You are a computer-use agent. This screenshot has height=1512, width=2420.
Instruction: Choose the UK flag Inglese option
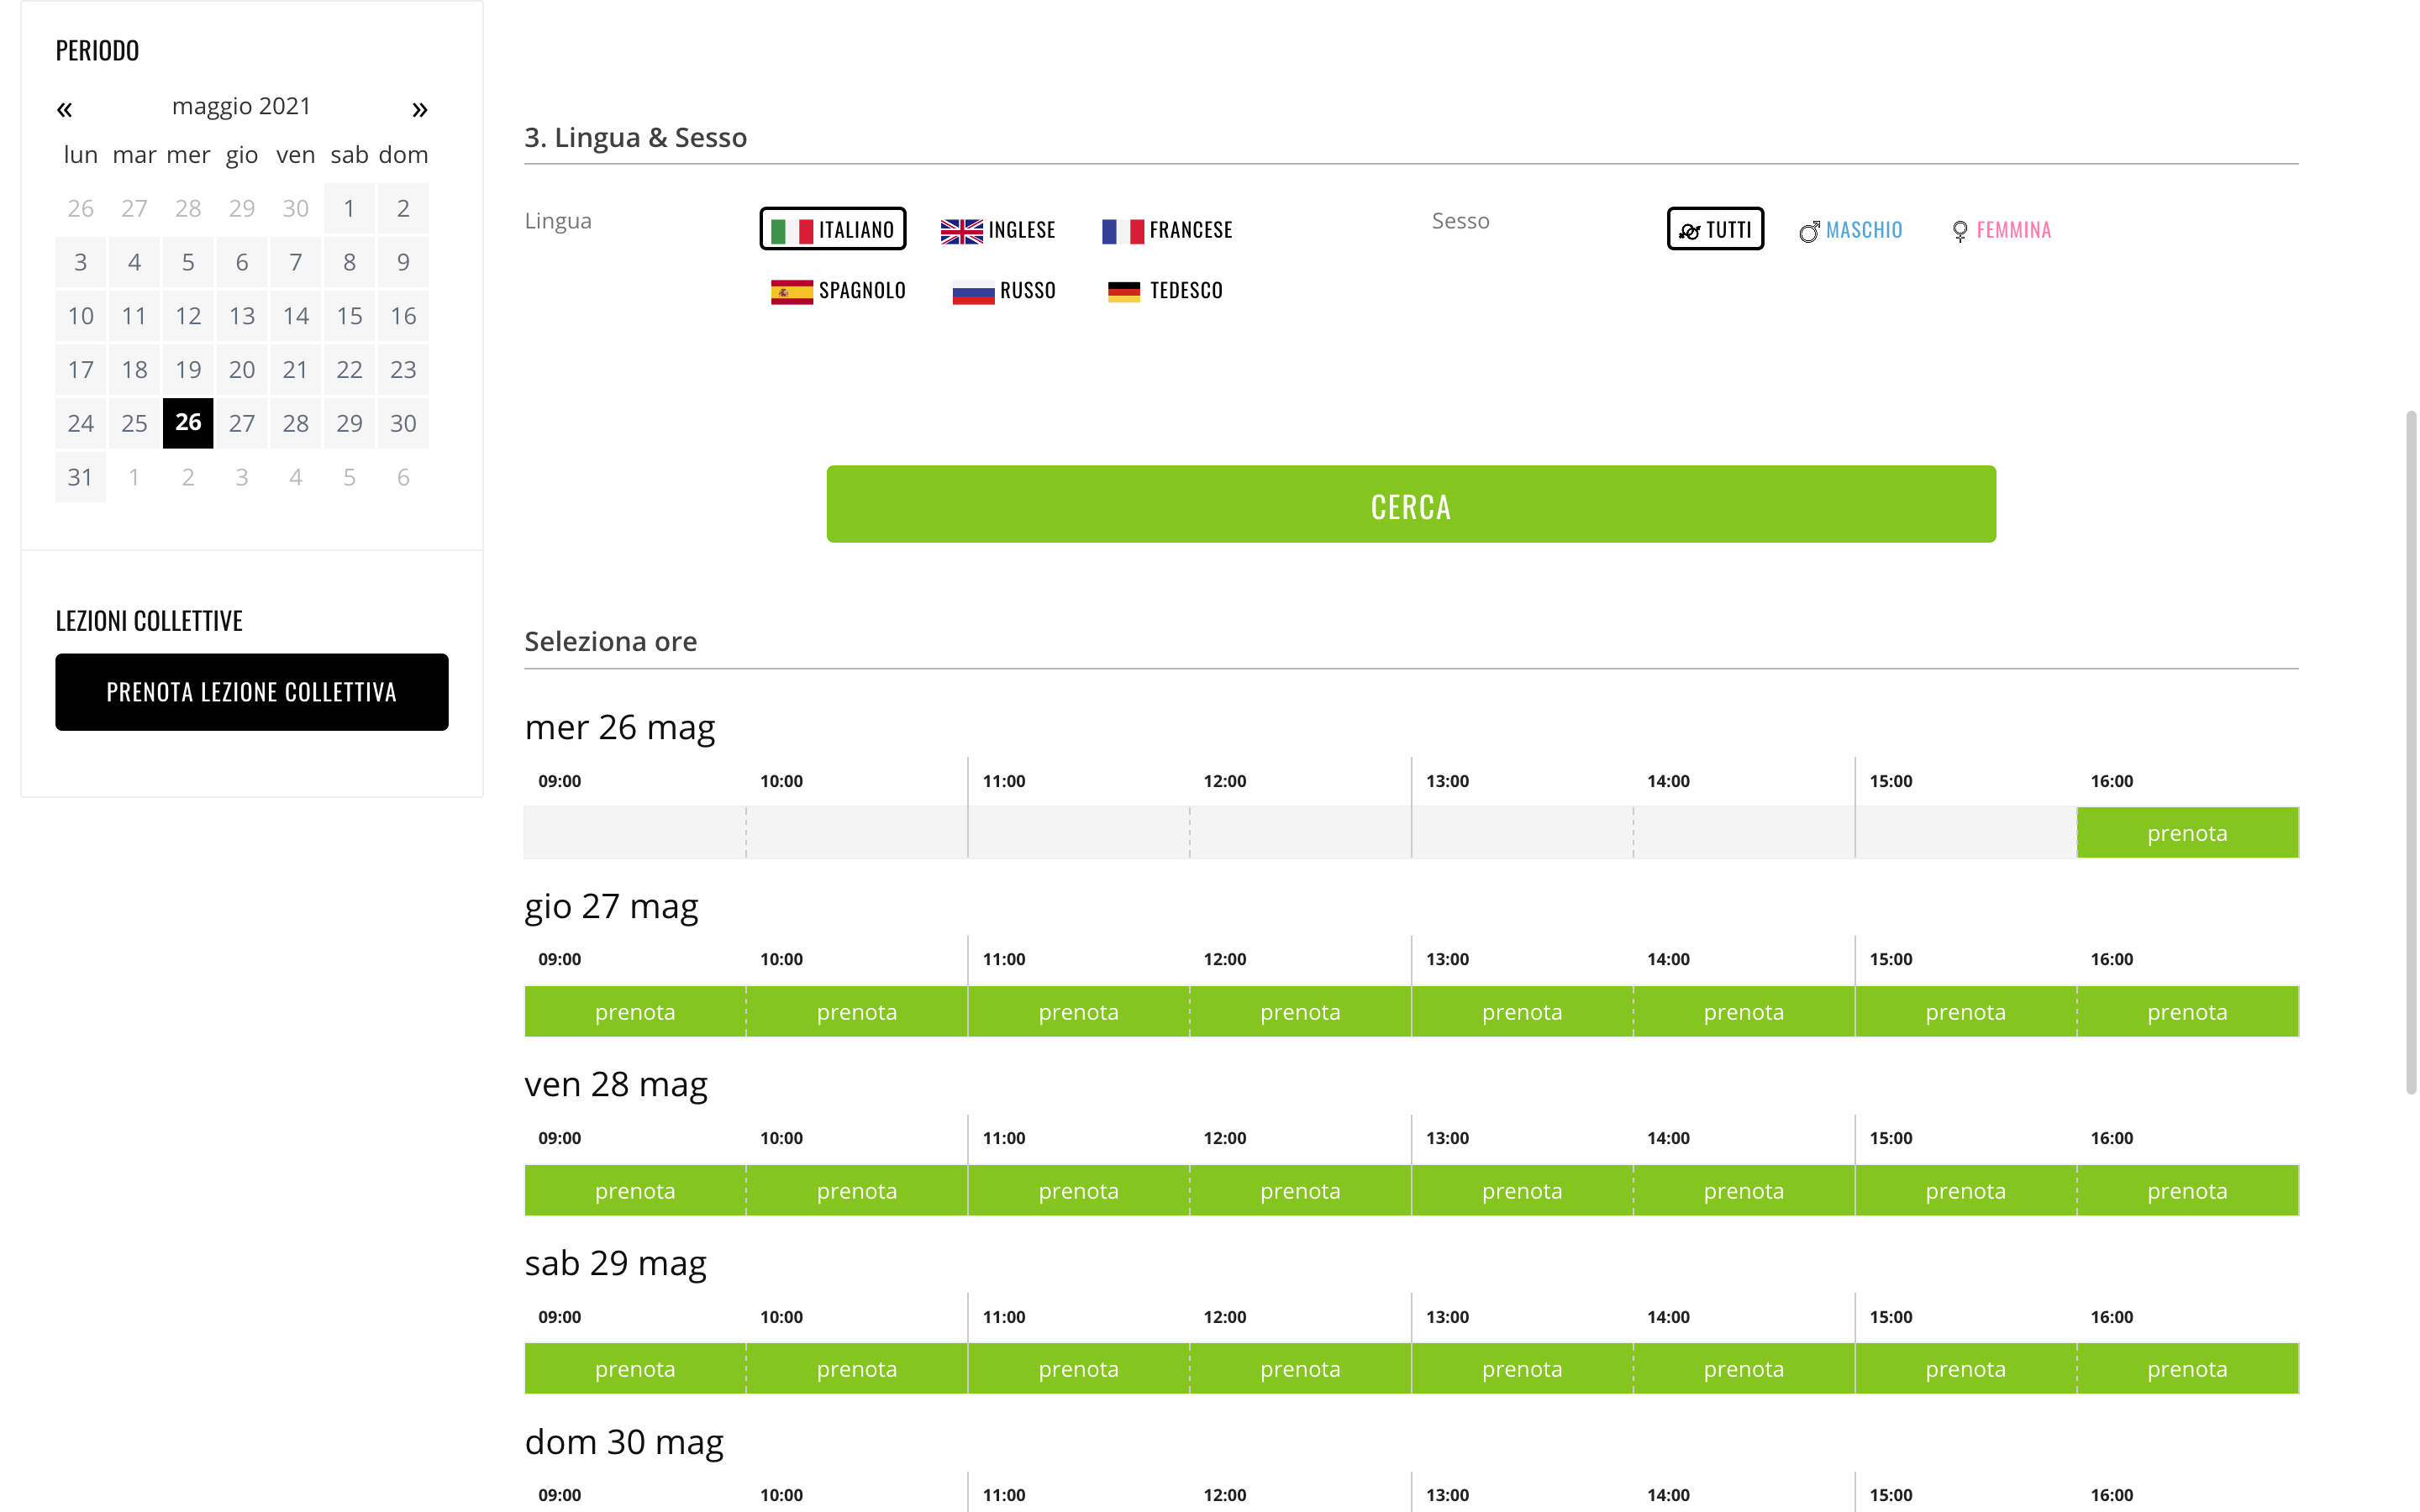997,230
